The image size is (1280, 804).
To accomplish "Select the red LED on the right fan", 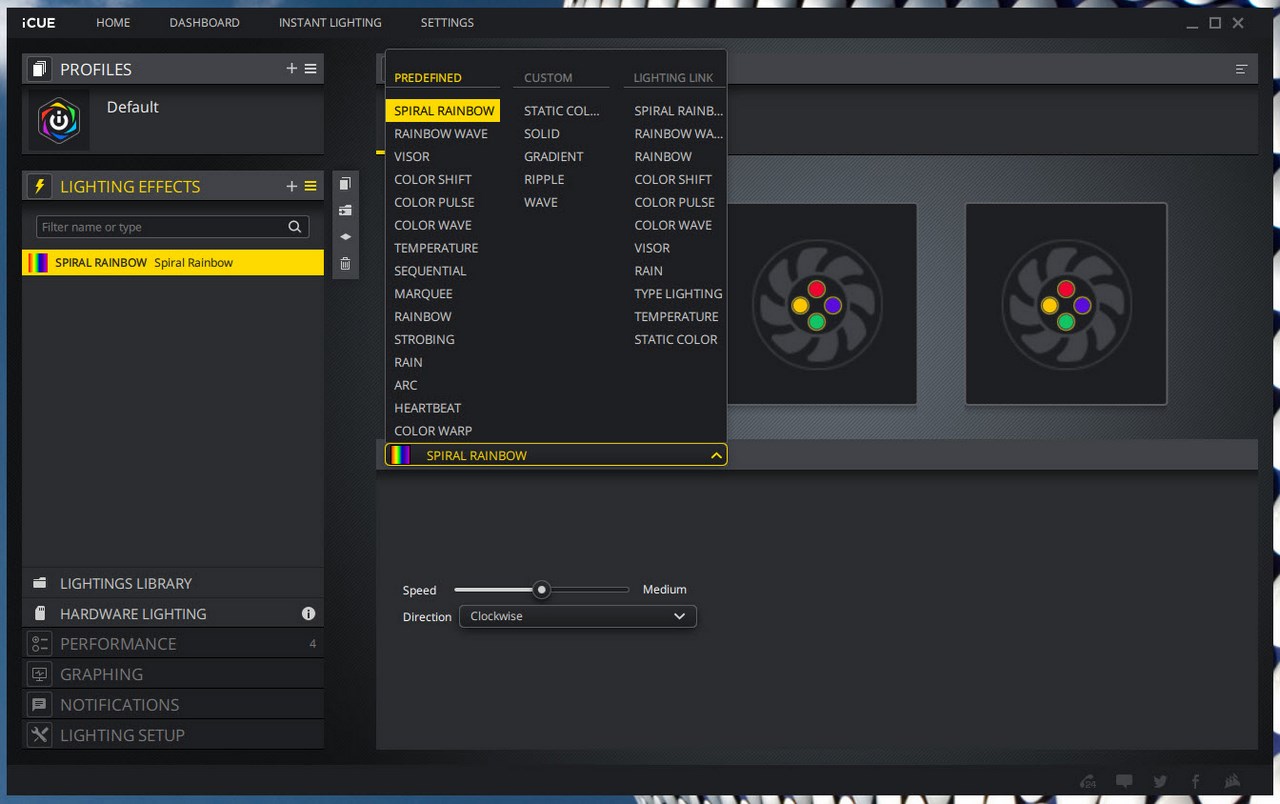I will pyautogui.click(x=1066, y=289).
